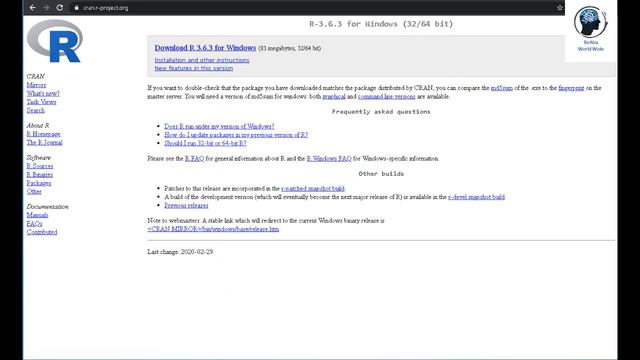Open 'Should I run 32-bit or 64-bit R?'
The height and width of the screenshot is (360, 640).
pyautogui.click(x=205, y=143)
